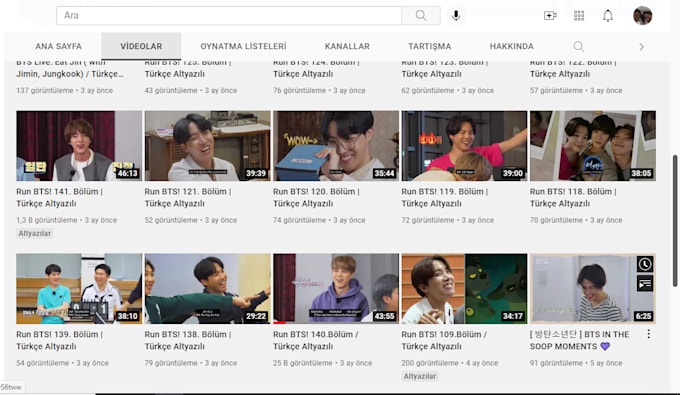Screen dimensions: 680x395
Task: Search within channel magnifier icon
Action: [x=579, y=46]
